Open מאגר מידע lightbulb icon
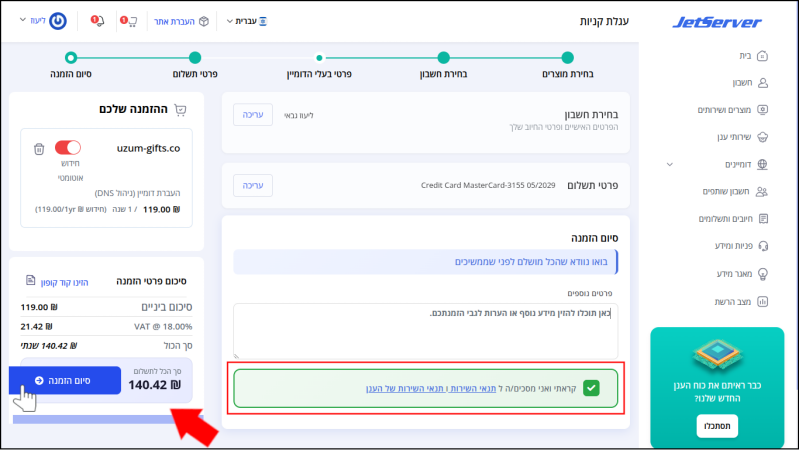Screen dimensions: 799x467 click(x=763, y=274)
